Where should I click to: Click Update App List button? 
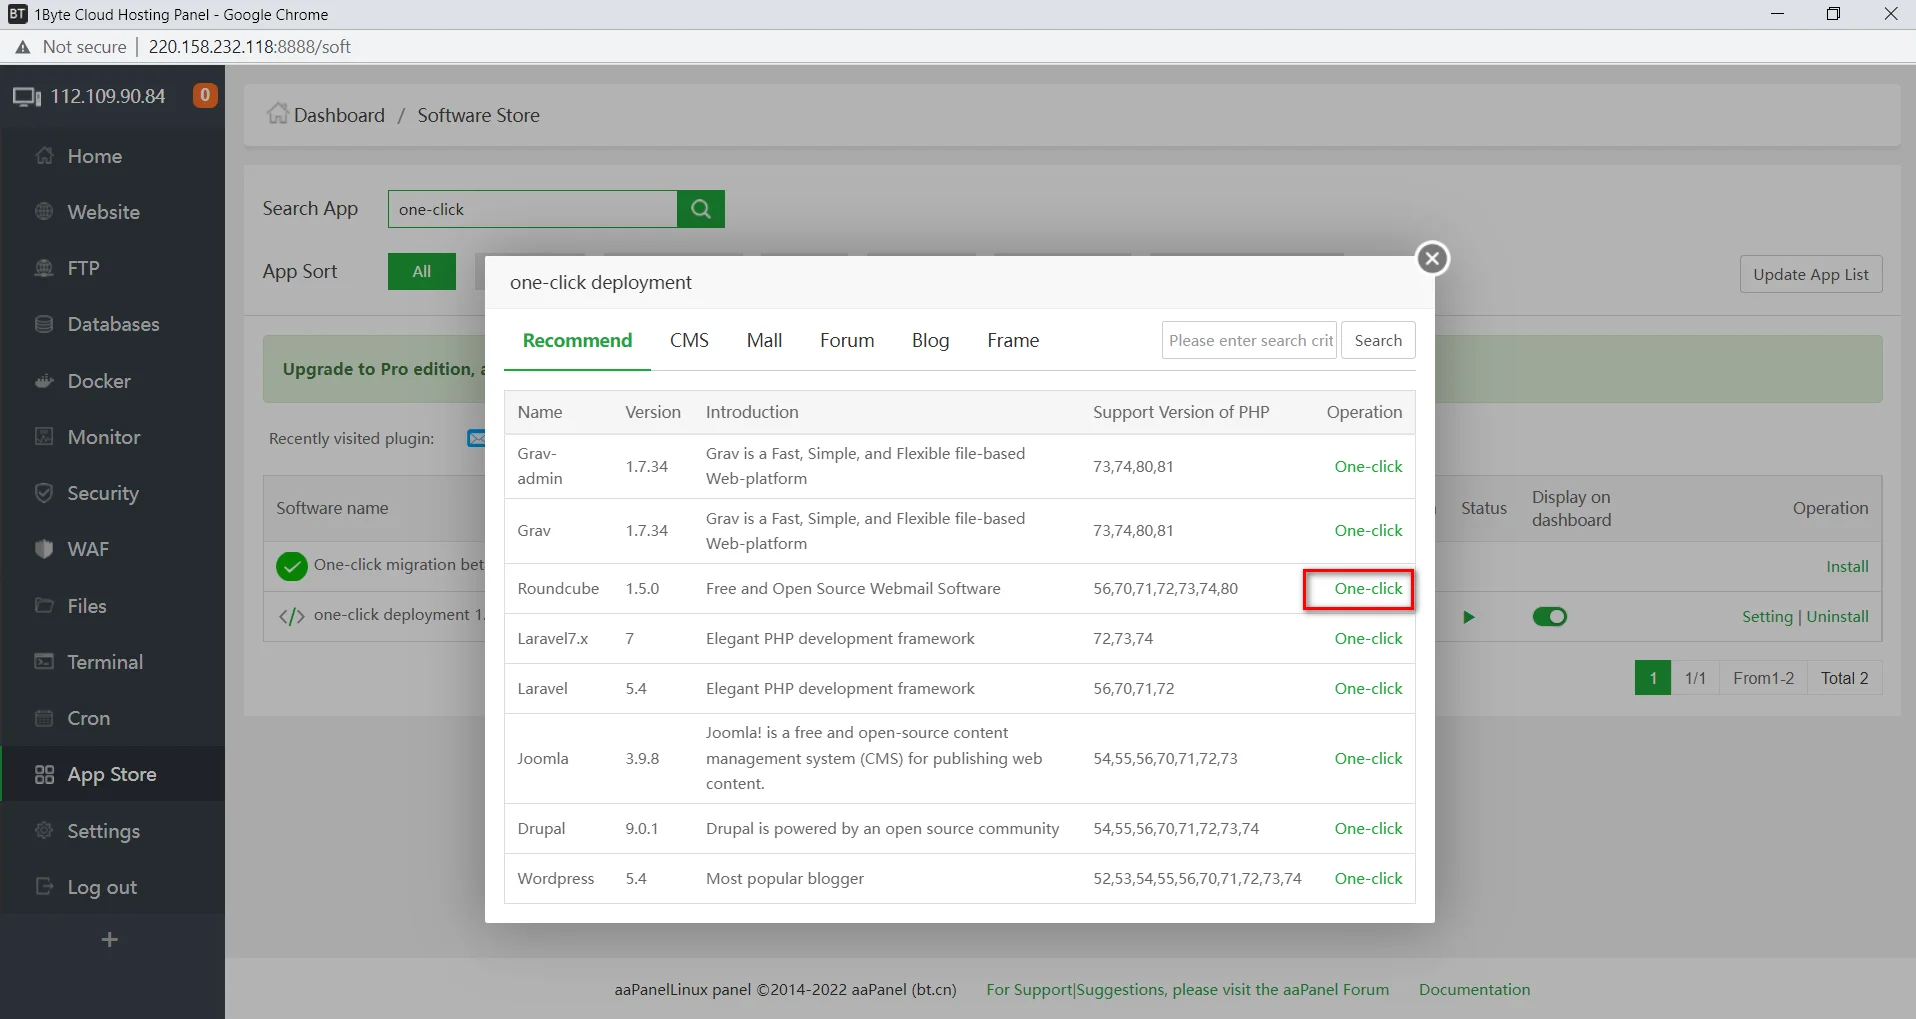coord(1811,274)
